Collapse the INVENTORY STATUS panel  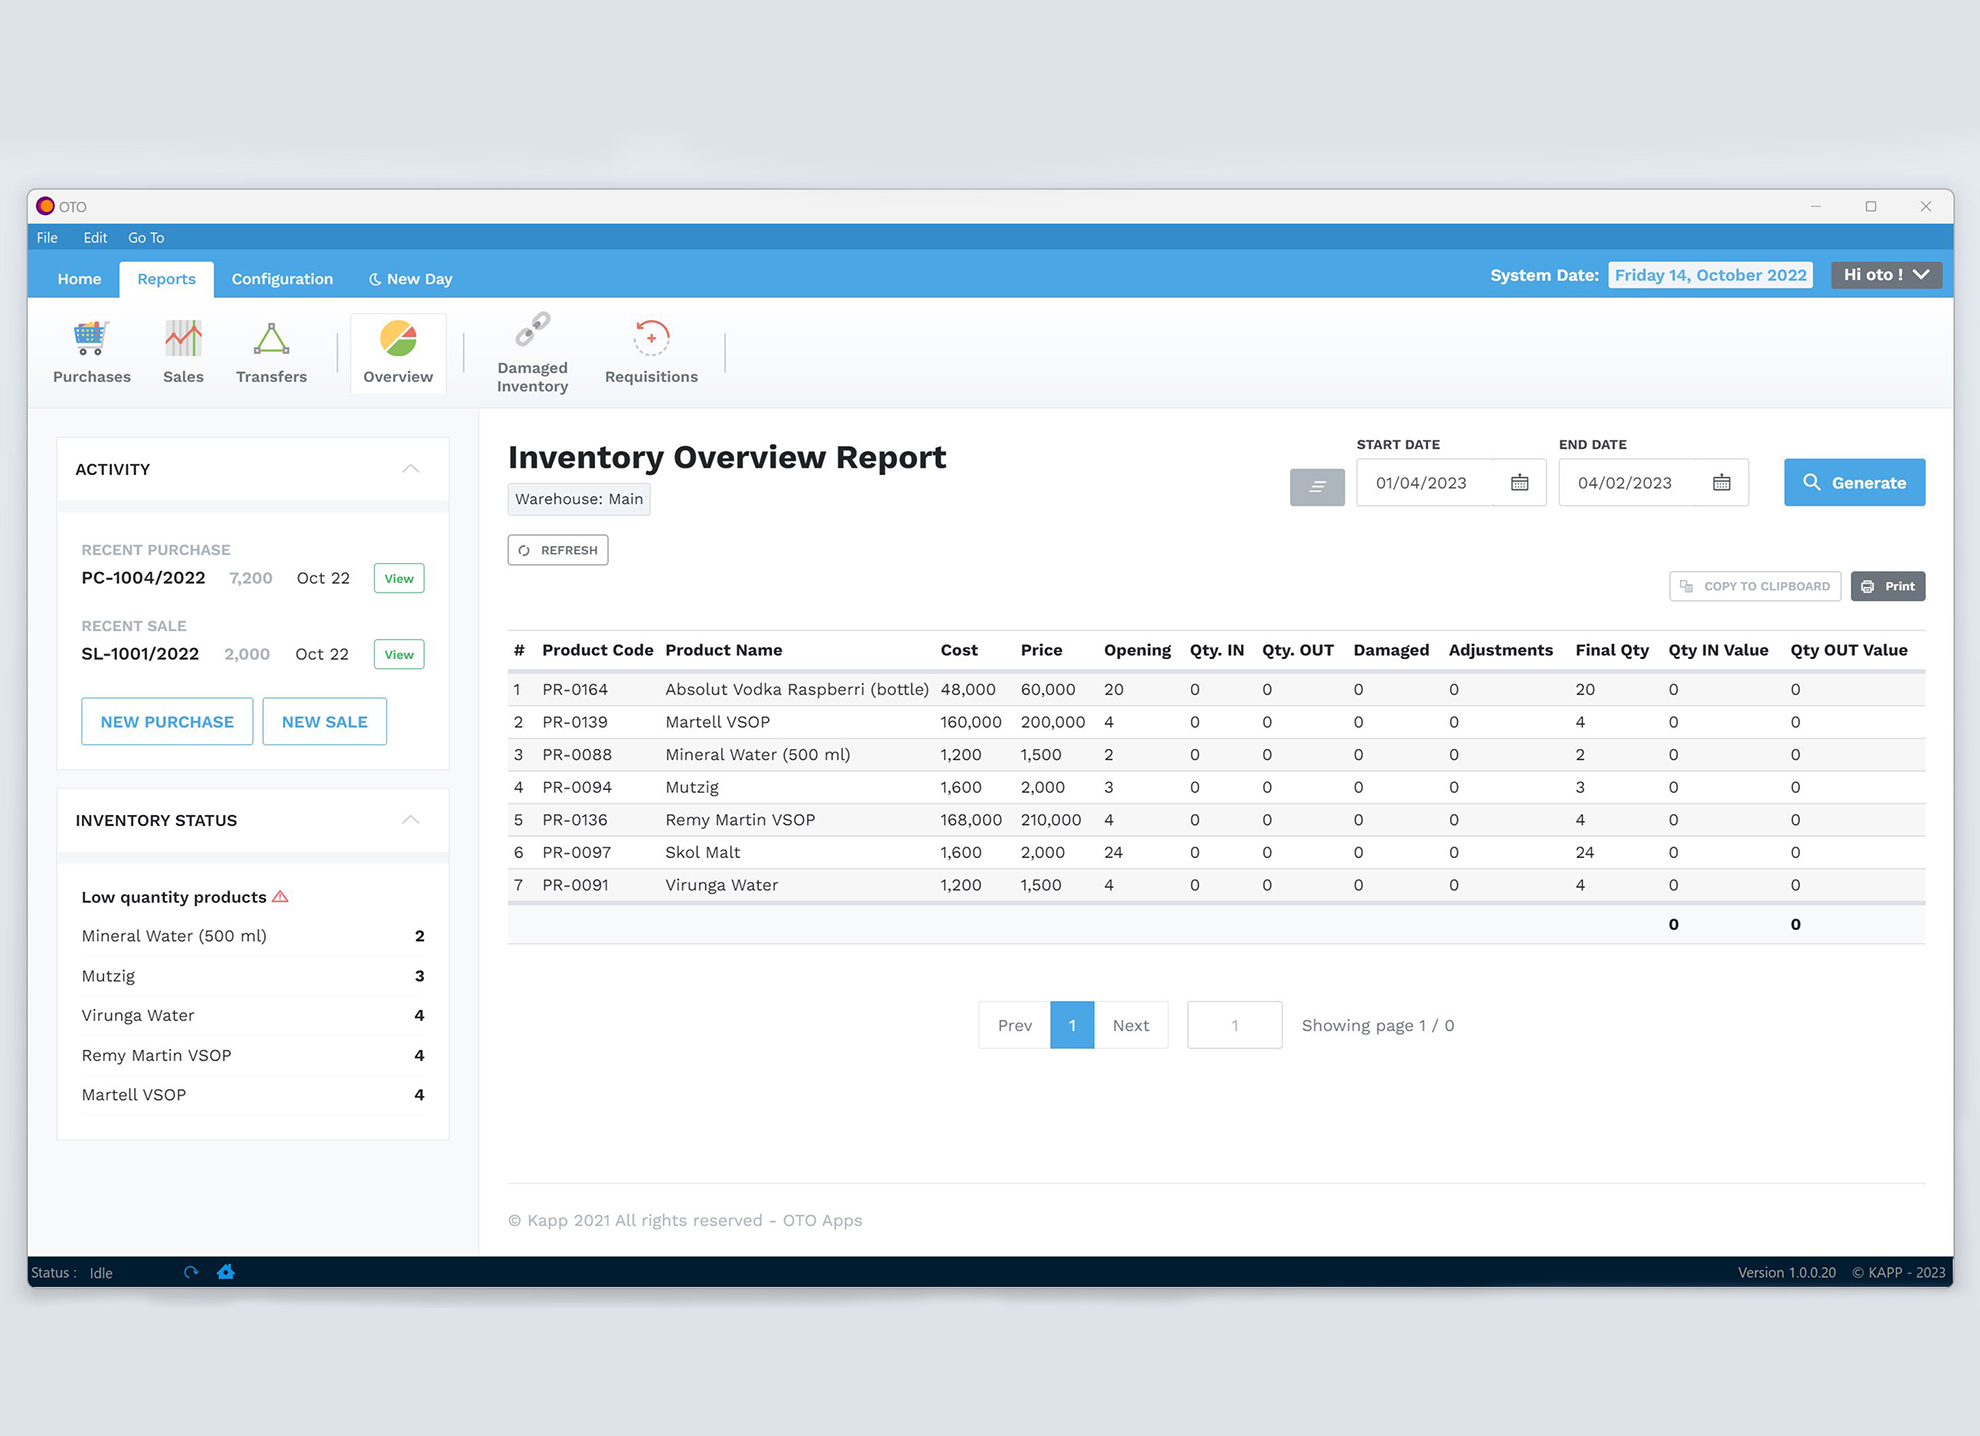click(x=415, y=818)
